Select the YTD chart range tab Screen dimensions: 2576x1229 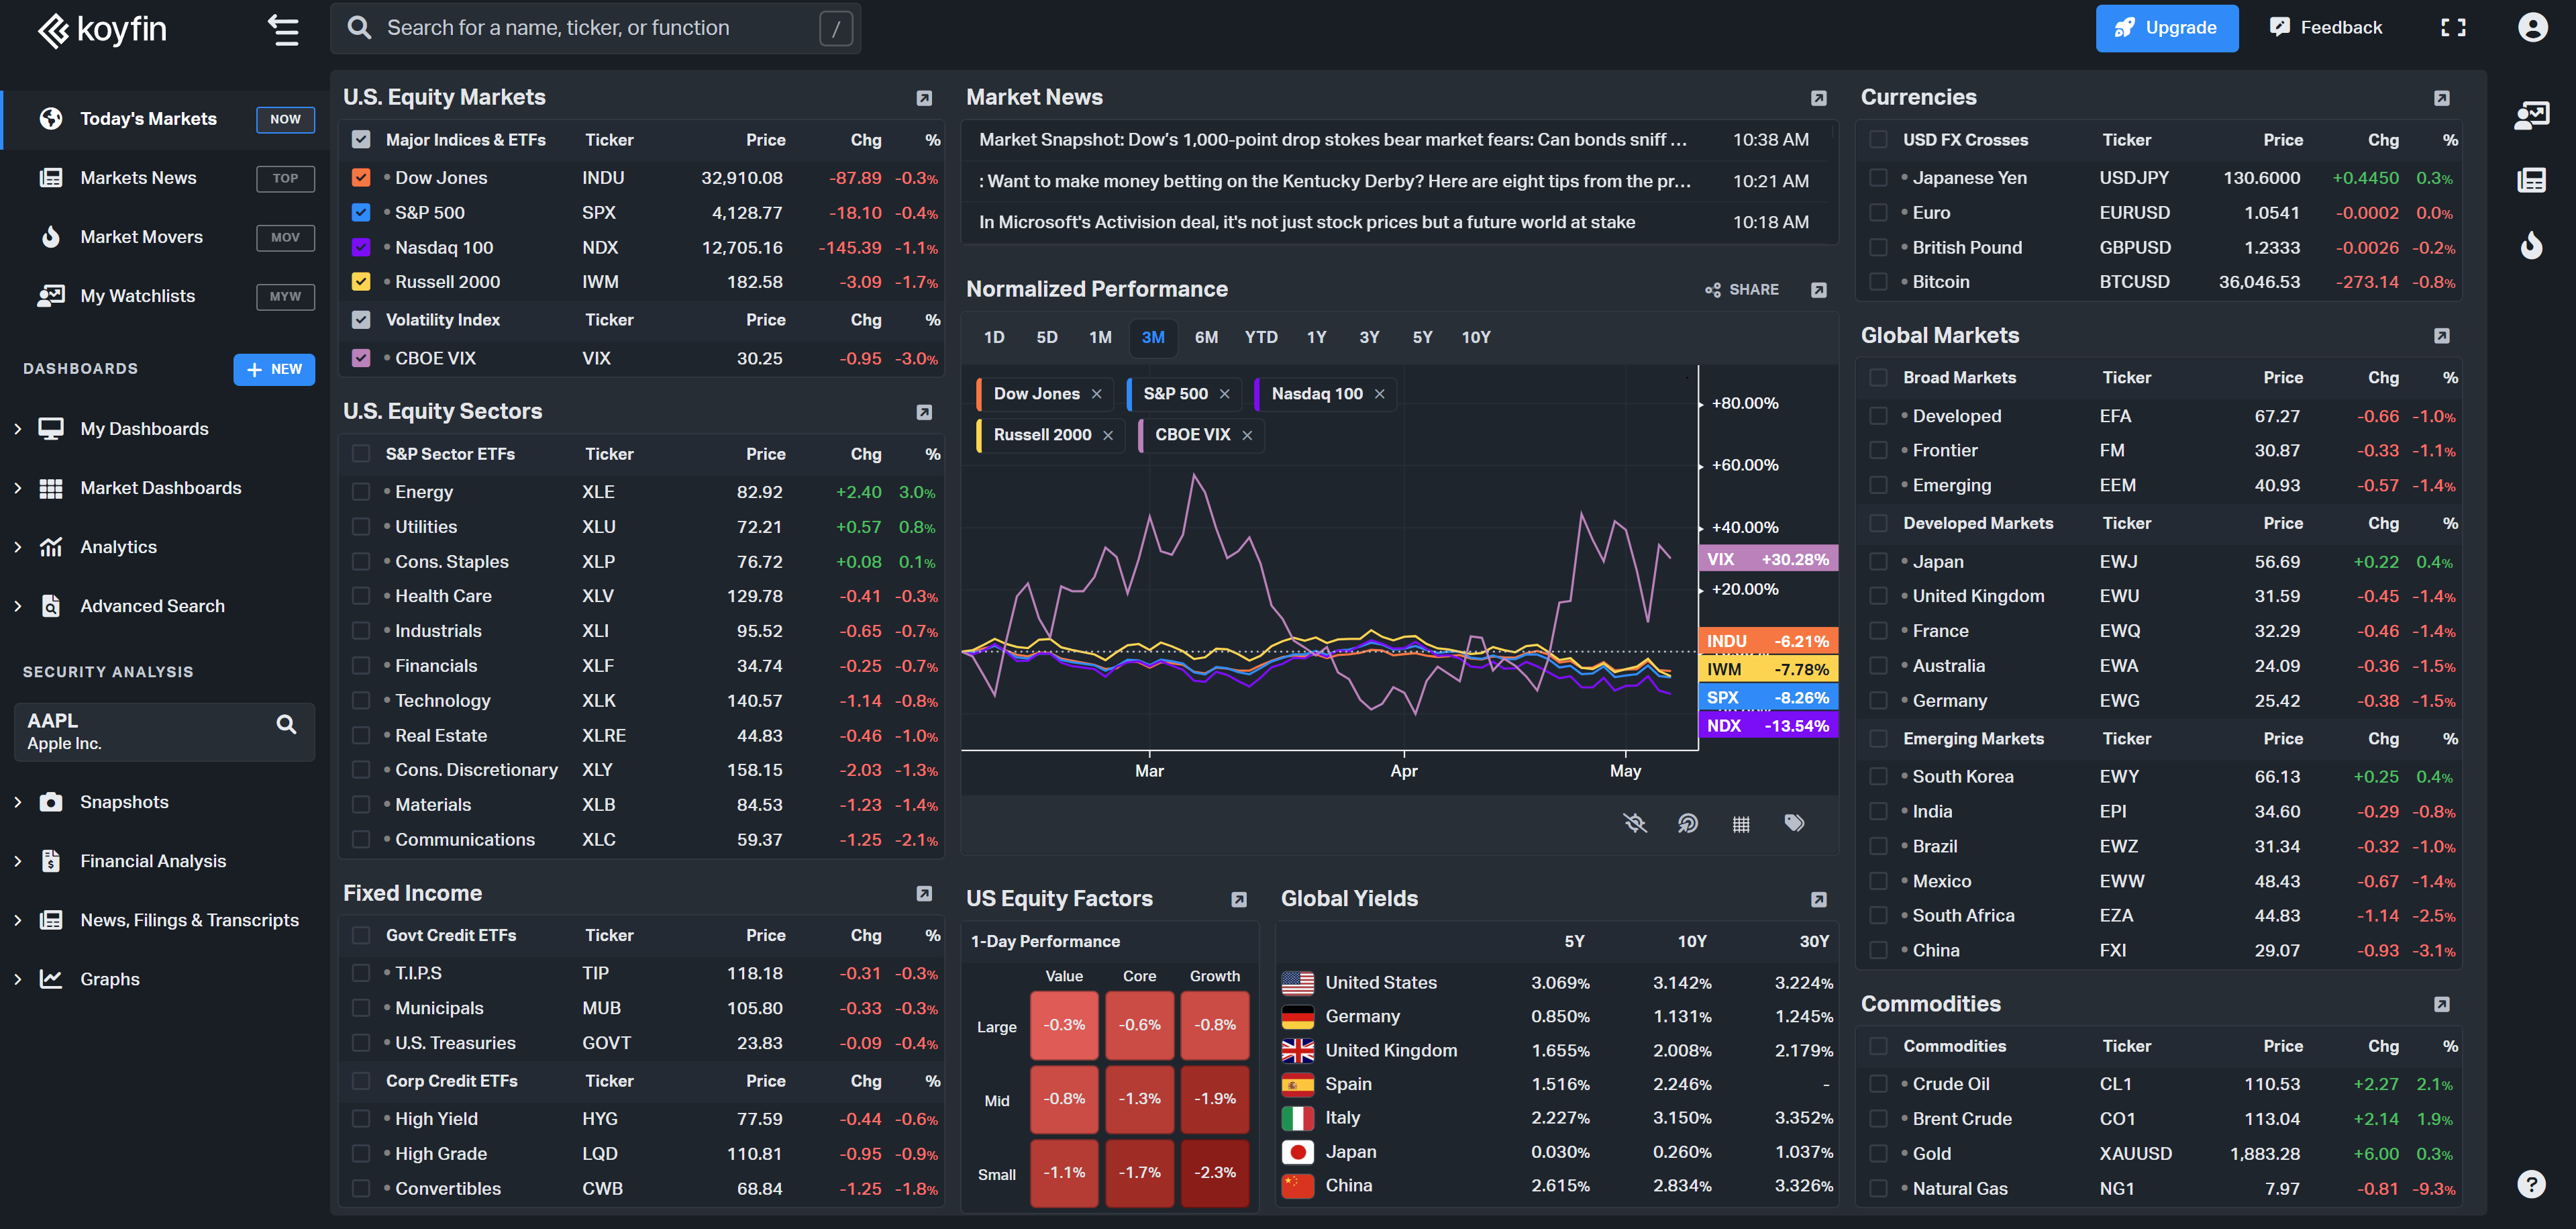(x=1260, y=338)
